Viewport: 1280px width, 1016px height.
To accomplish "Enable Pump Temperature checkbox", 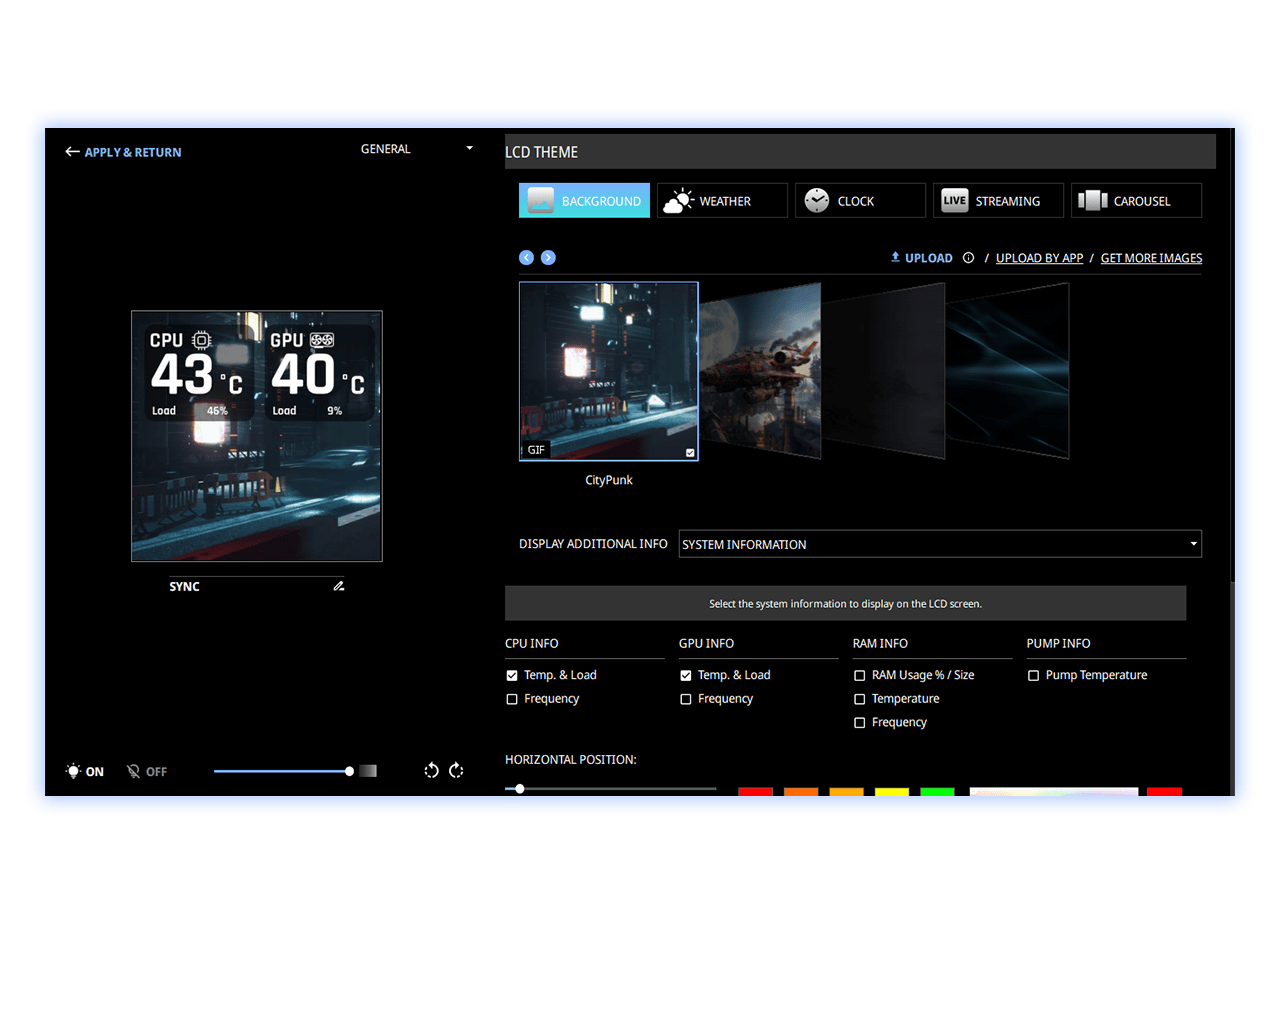I will [1034, 676].
